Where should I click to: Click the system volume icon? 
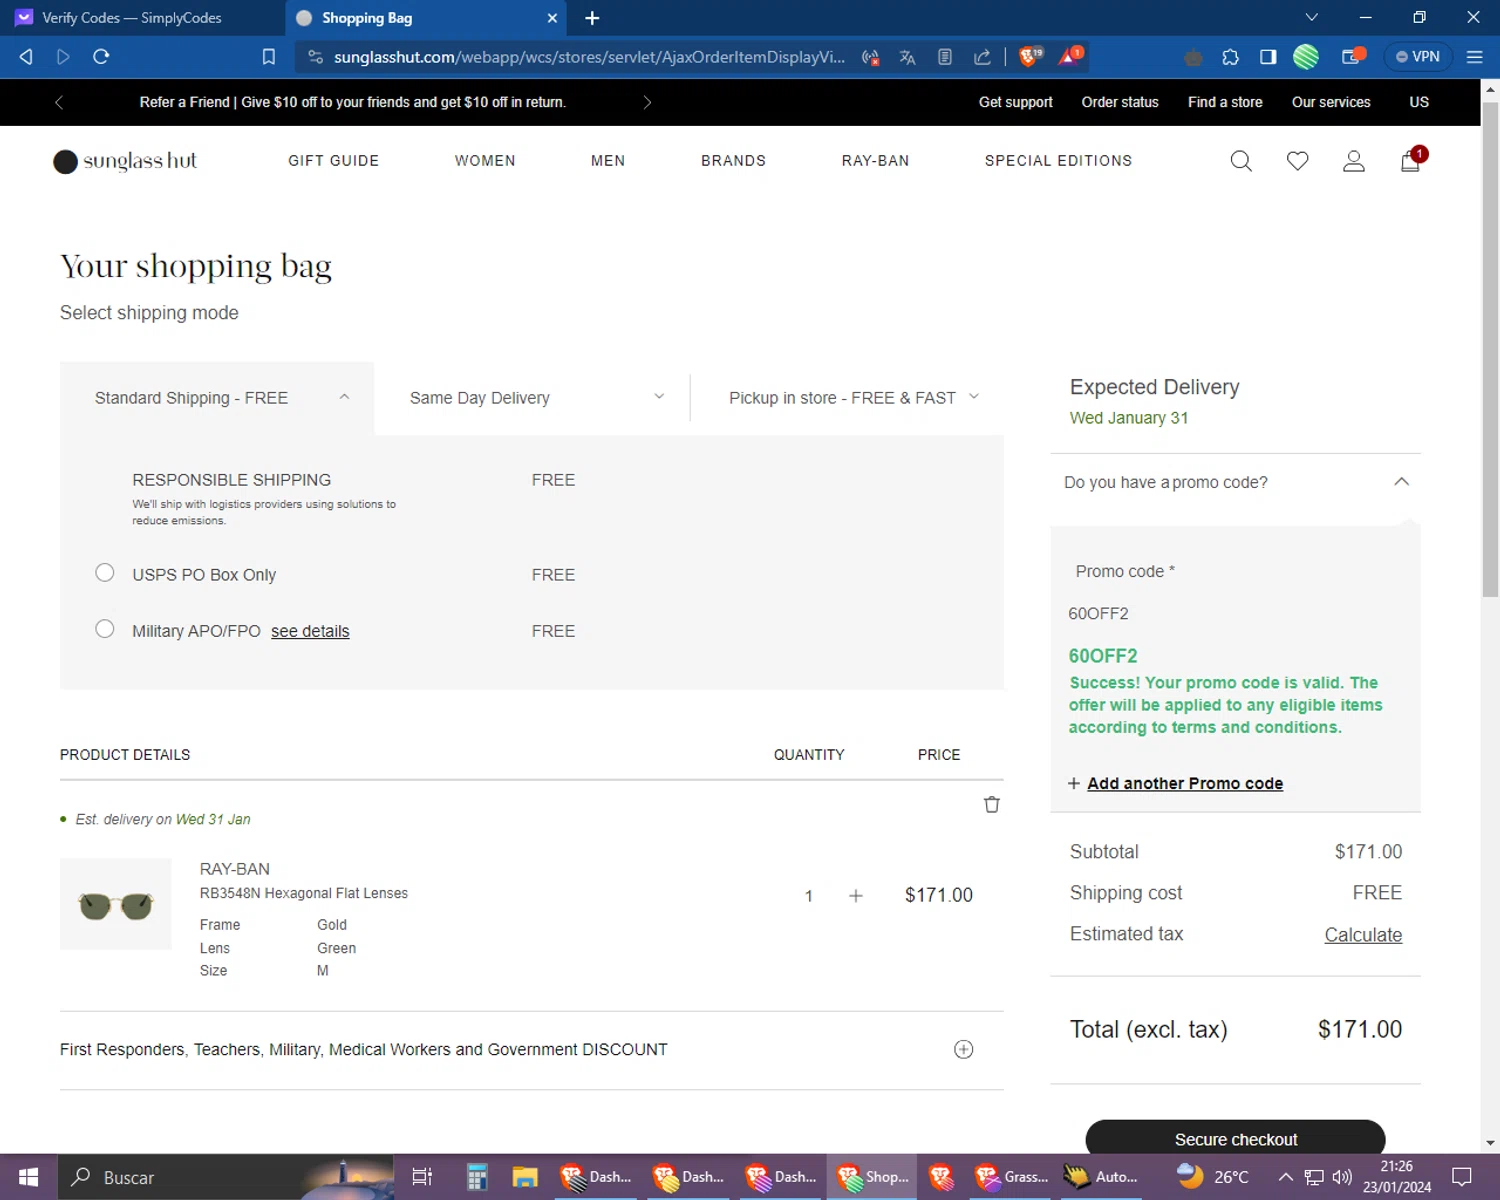[x=1343, y=1177]
